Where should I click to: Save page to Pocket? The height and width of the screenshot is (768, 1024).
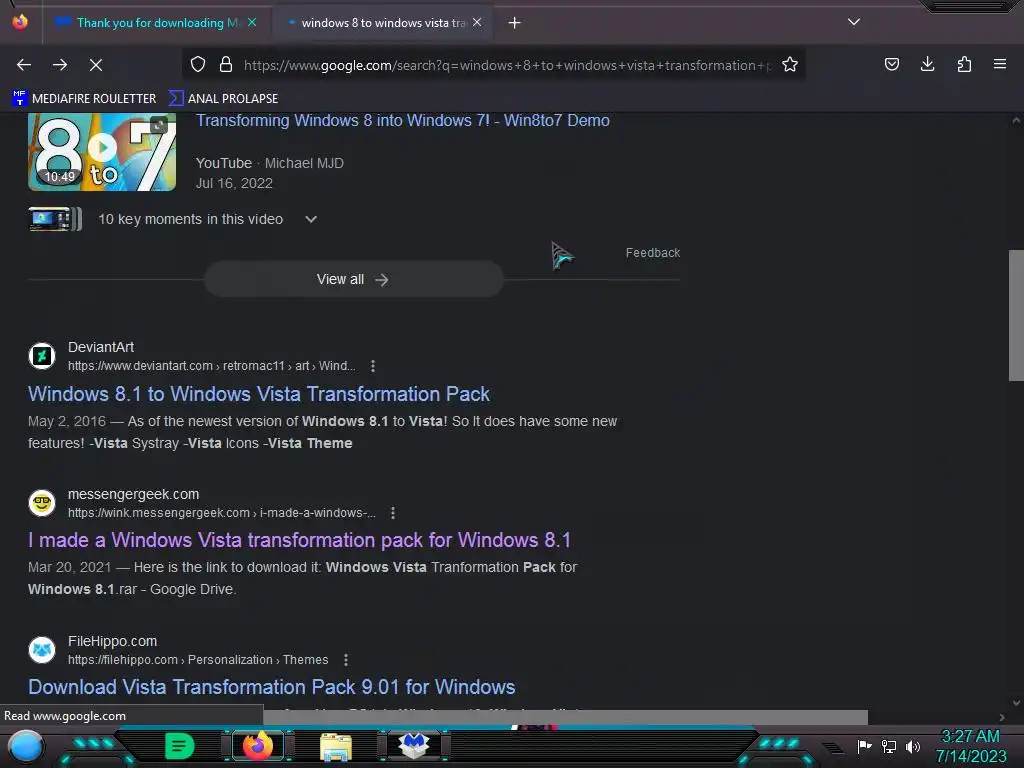[892, 64]
